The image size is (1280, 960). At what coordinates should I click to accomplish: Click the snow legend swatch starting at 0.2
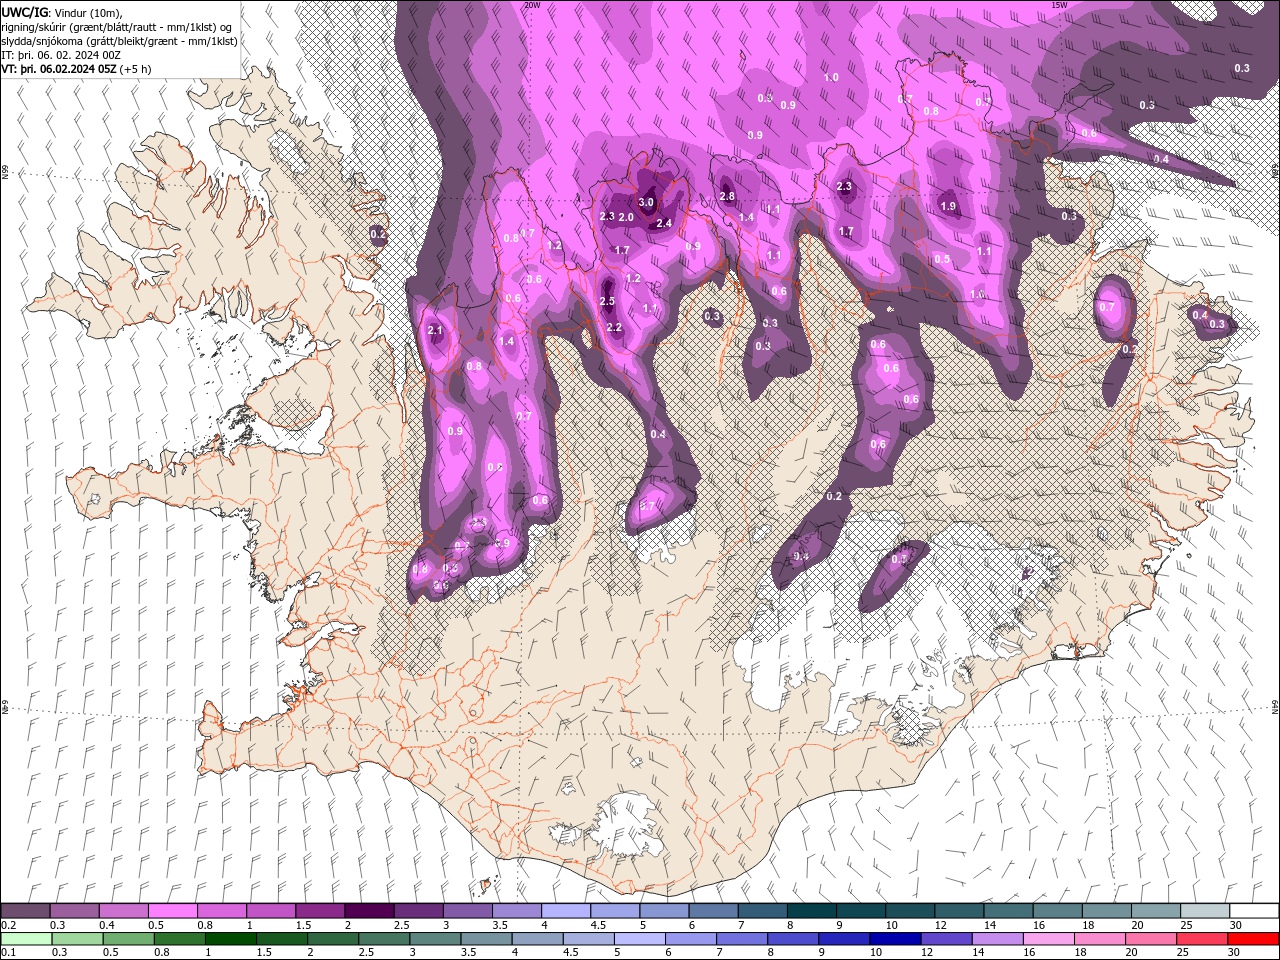25,911
